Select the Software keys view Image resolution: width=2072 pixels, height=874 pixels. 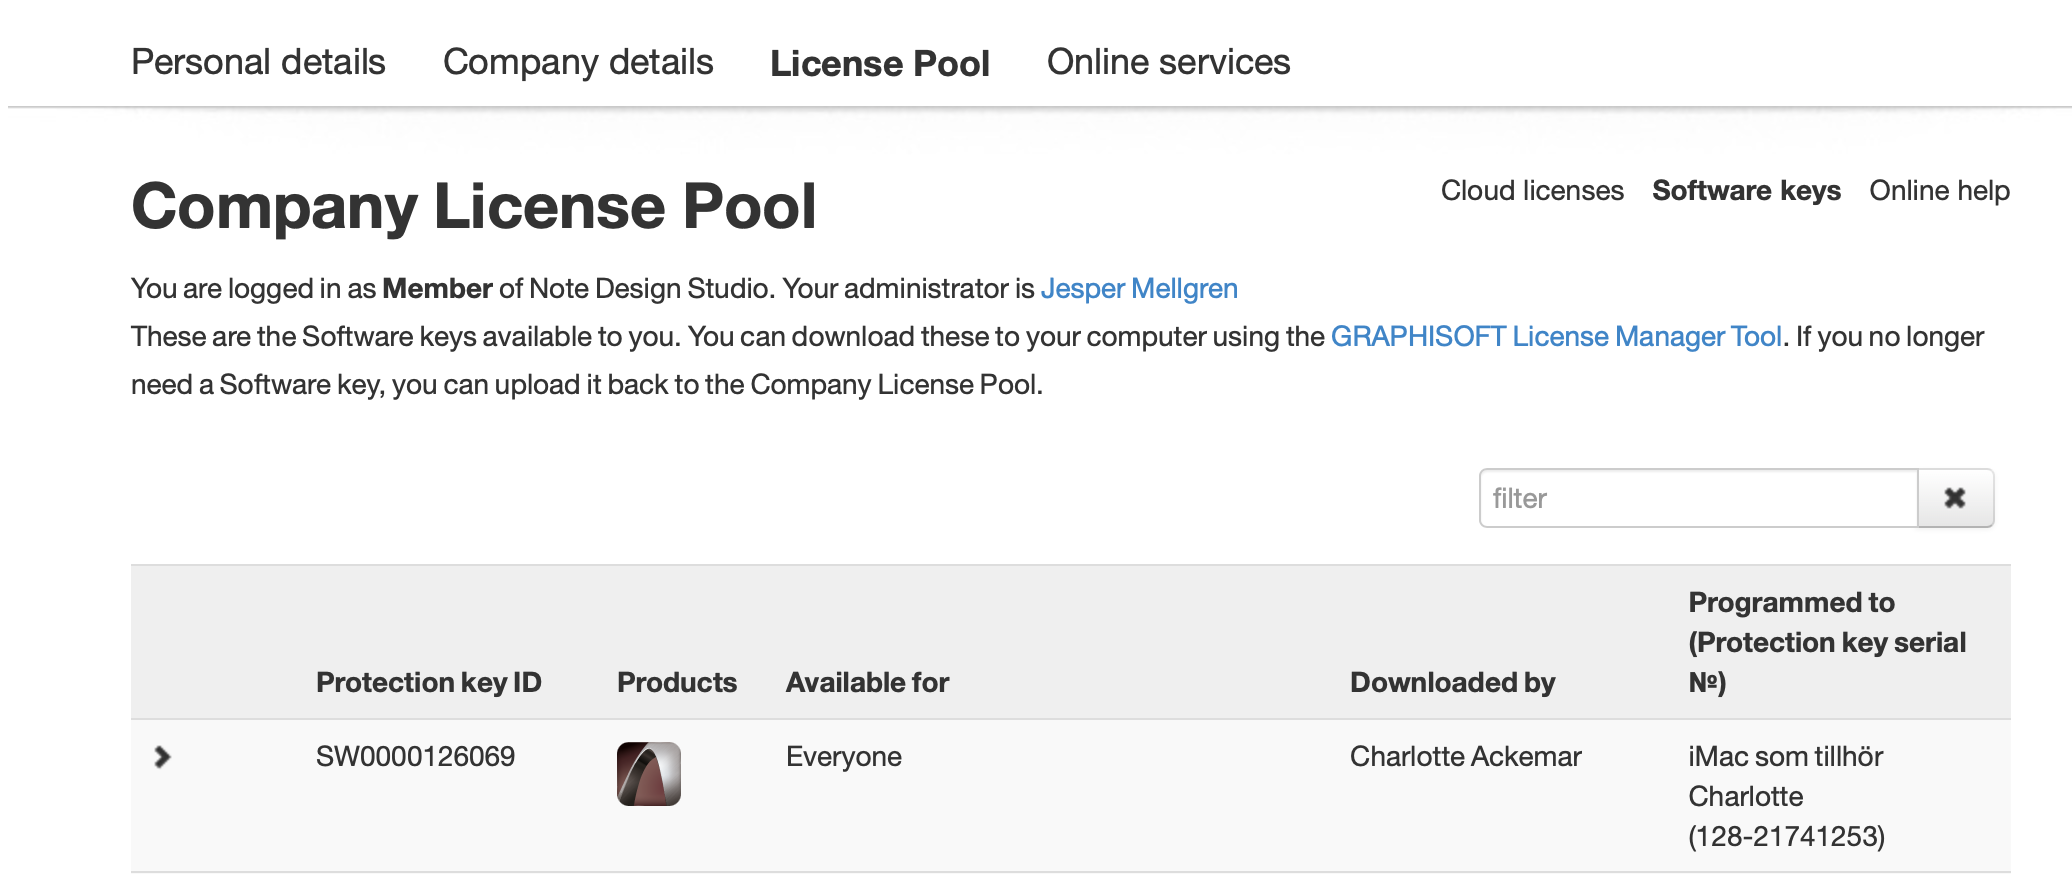(x=1746, y=191)
